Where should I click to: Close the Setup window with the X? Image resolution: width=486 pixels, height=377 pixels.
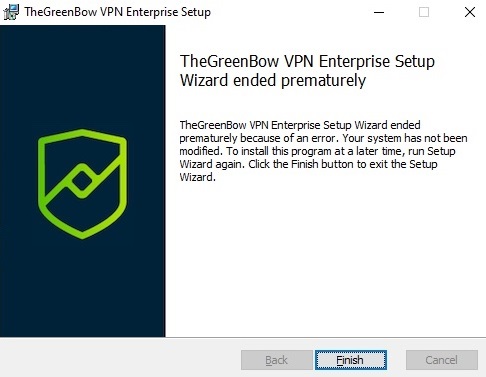[x=470, y=12]
